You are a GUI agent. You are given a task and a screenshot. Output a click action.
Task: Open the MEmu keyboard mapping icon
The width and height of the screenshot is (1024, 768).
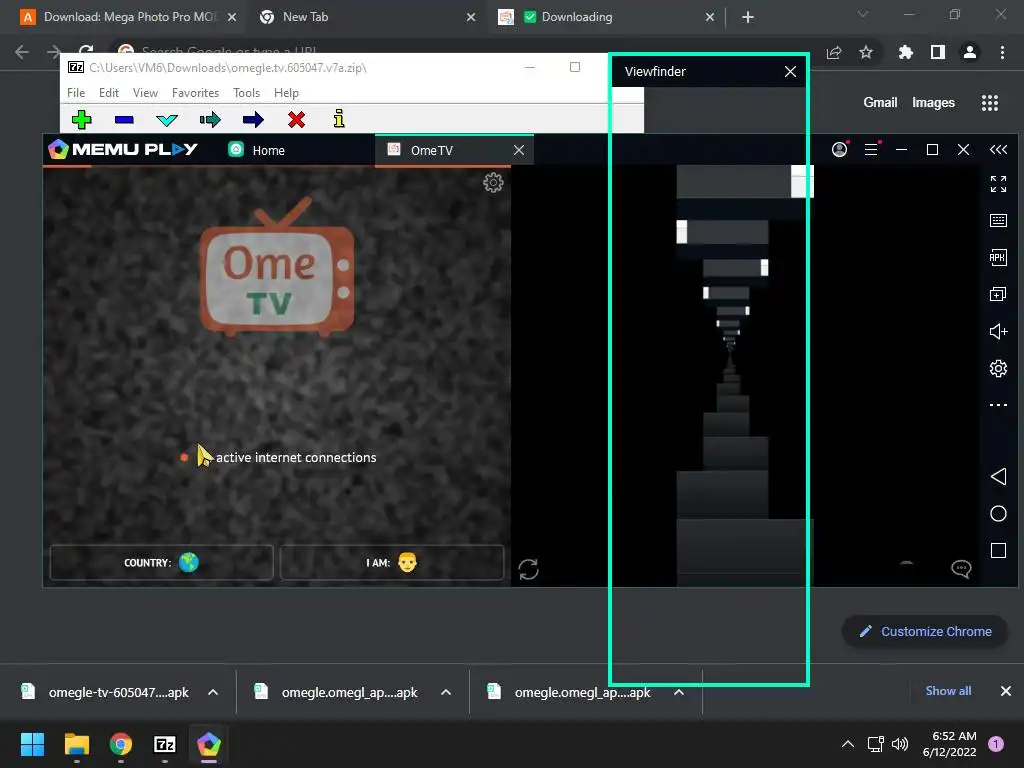pyautogui.click(x=998, y=221)
